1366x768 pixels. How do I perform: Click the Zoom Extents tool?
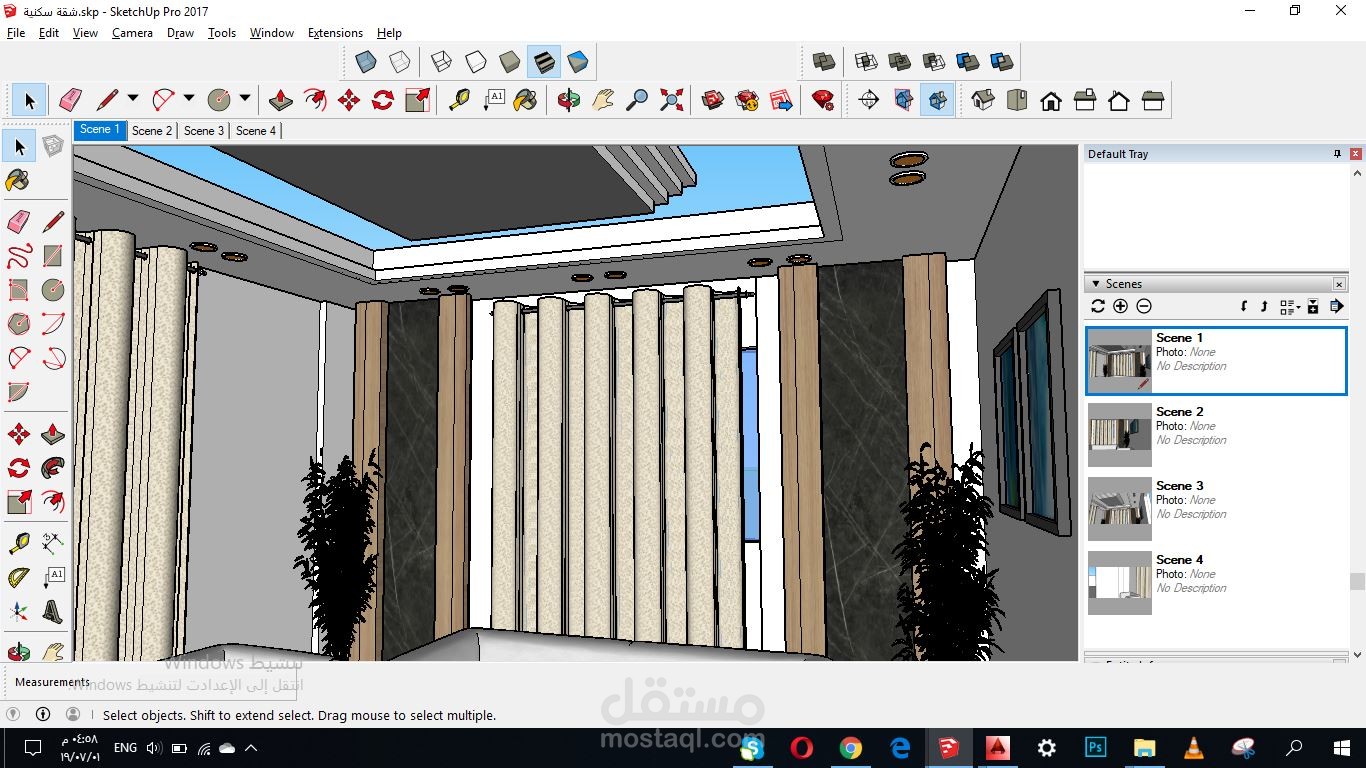[671, 100]
